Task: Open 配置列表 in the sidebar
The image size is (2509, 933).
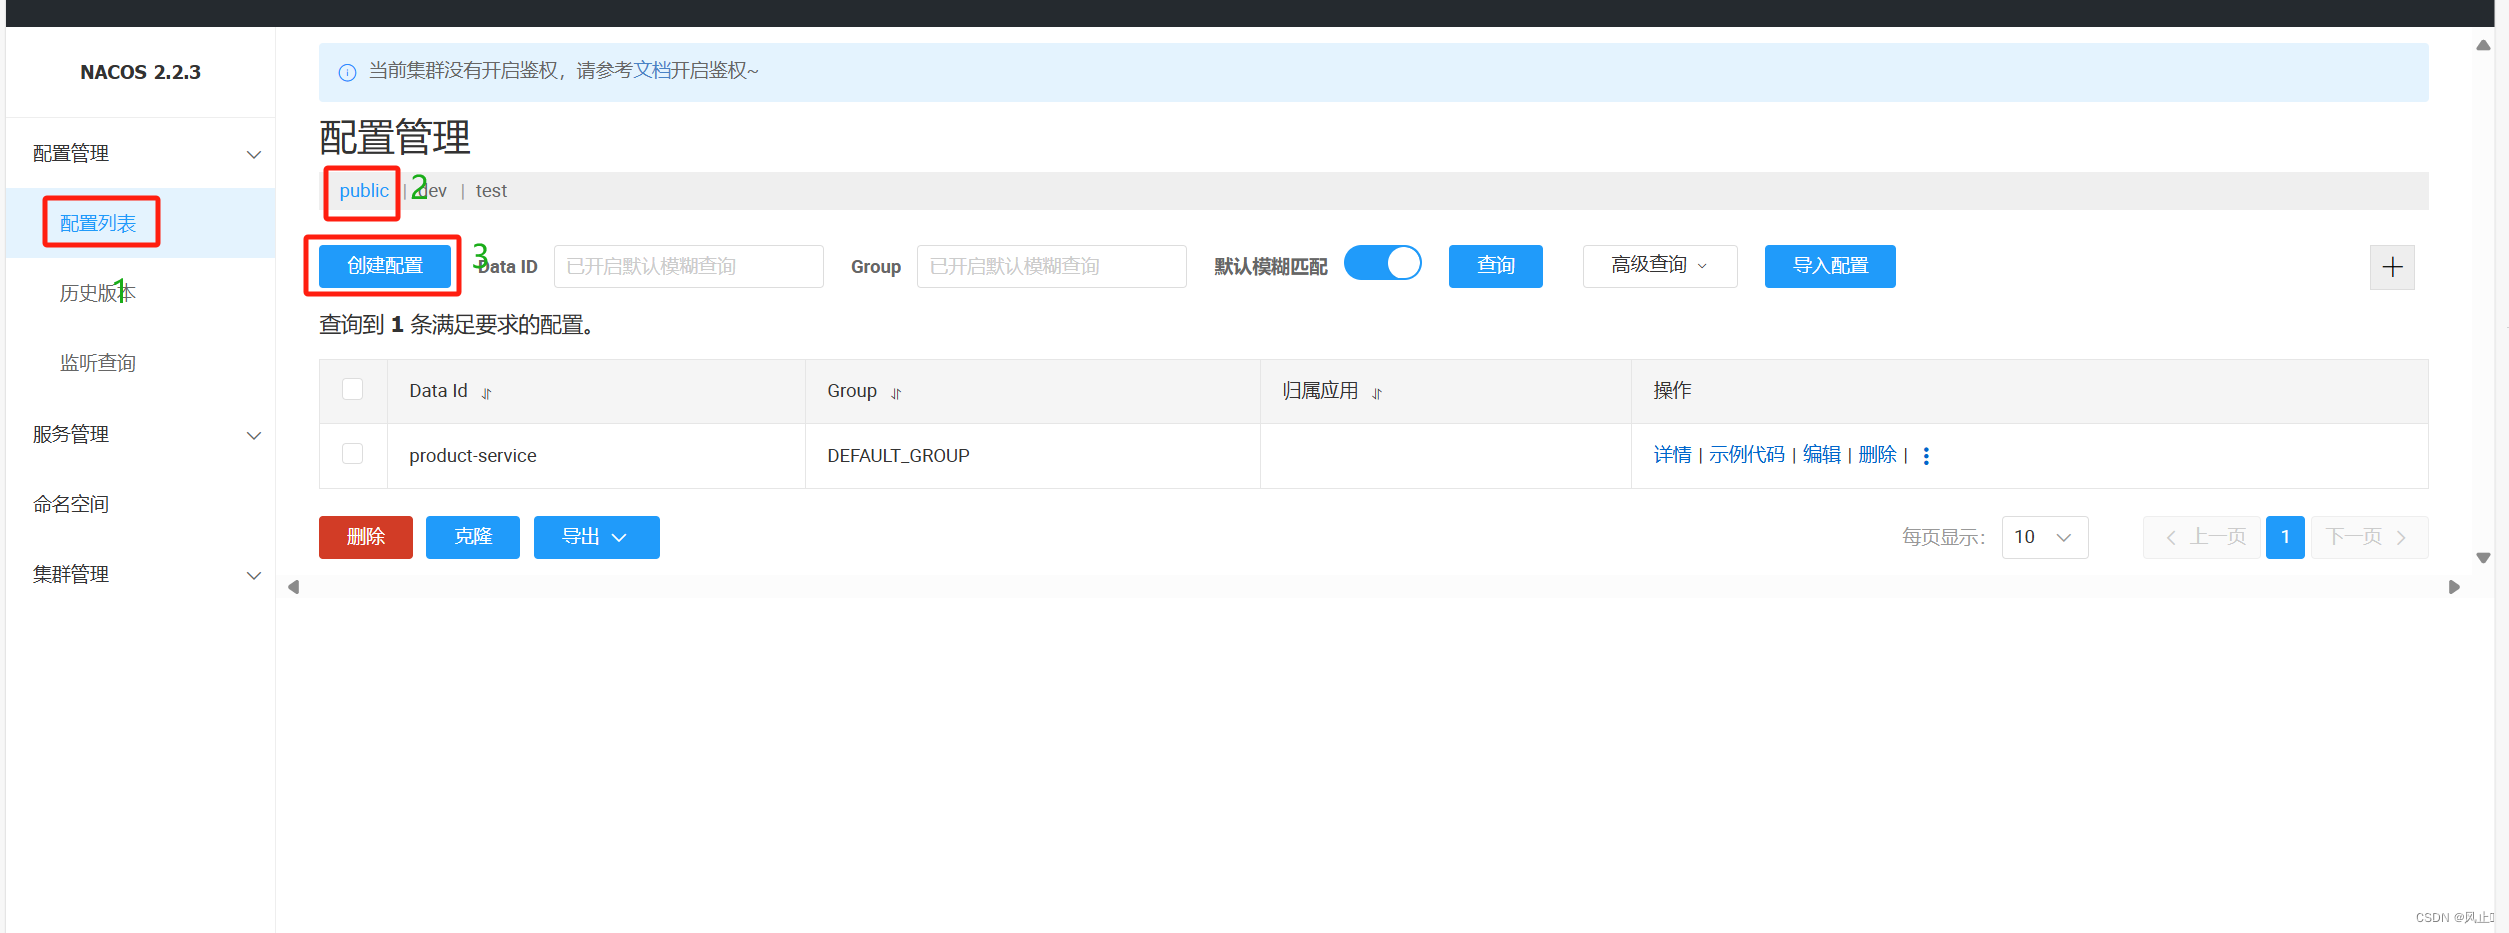Action: click(x=97, y=223)
